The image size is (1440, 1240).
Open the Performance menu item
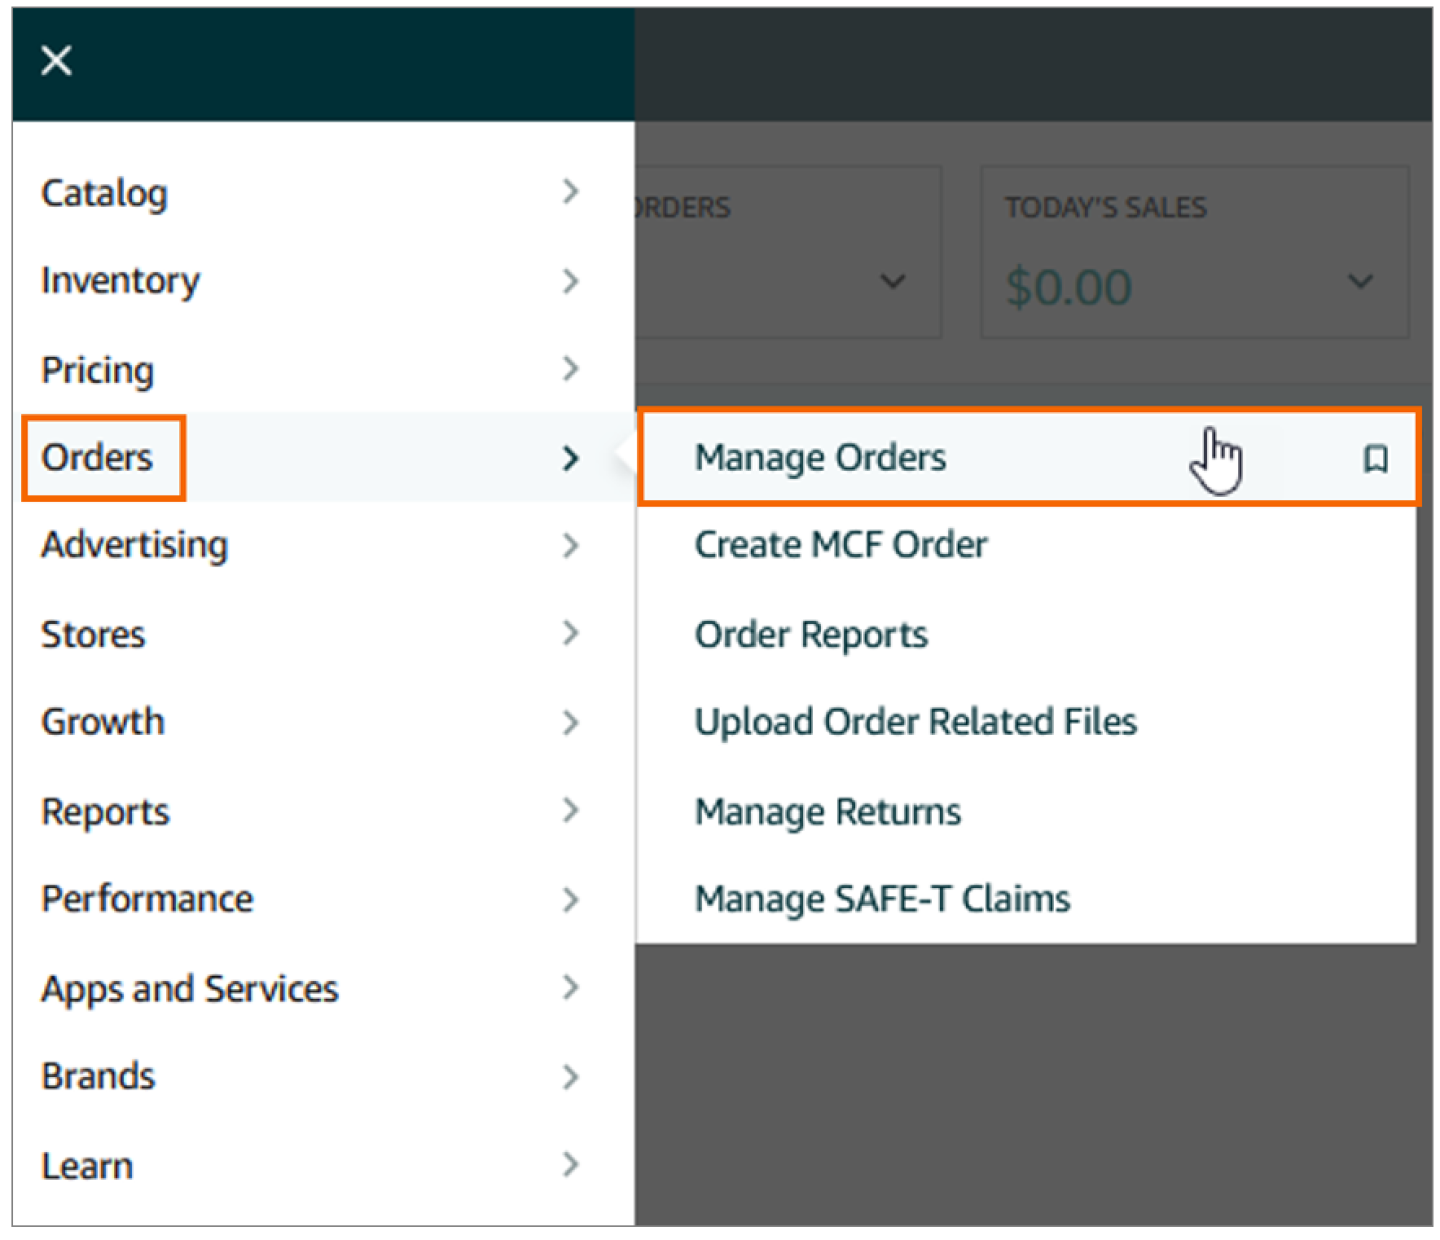click(x=147, y=899)
